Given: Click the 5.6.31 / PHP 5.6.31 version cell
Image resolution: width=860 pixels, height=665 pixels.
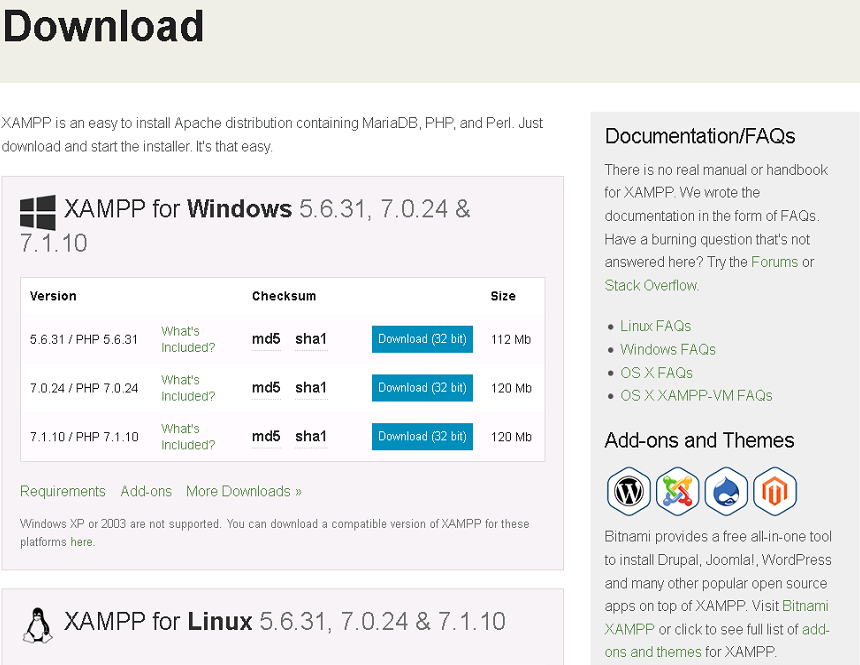Looking at the screenshot, I should [x=84, y=340].
